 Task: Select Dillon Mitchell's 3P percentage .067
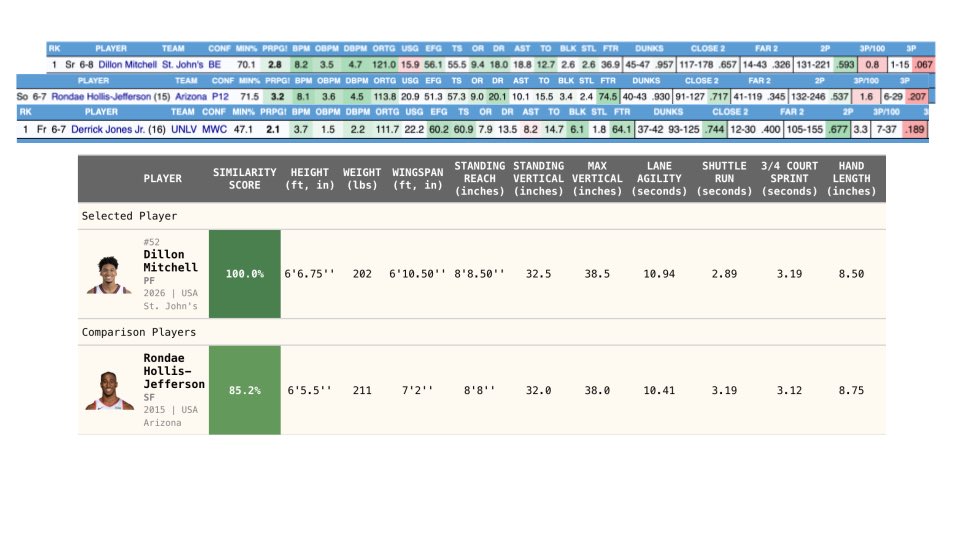point(923,64)
